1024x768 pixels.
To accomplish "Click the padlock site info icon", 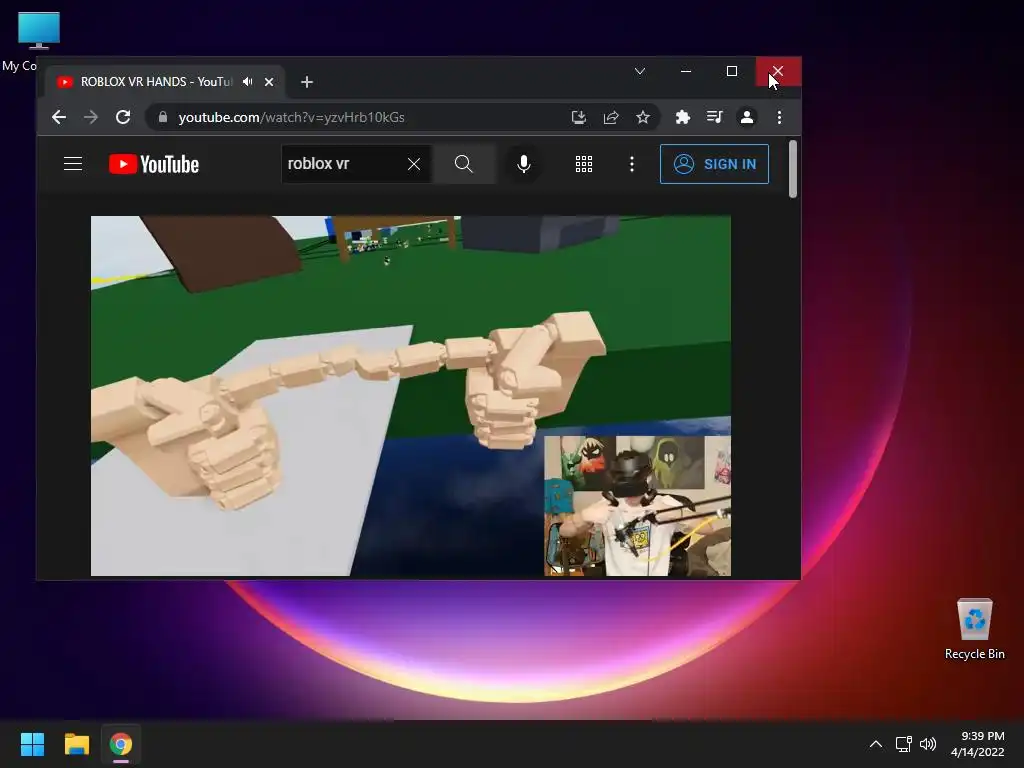I will 163,118.
